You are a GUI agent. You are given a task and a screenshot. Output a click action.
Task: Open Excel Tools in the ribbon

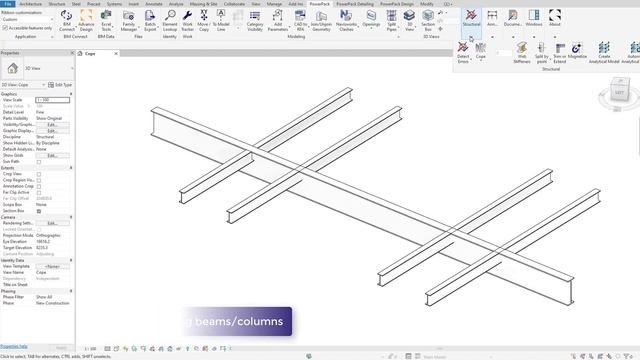pos(106,20)
